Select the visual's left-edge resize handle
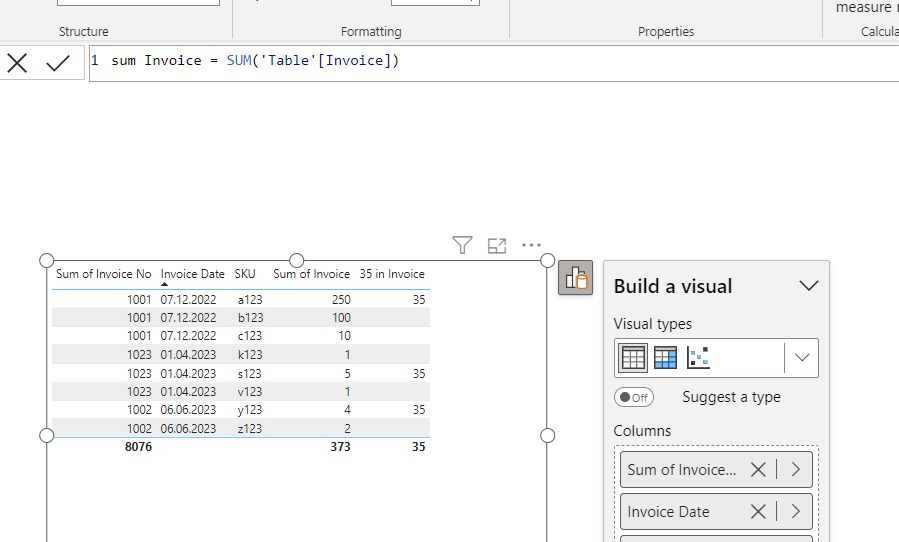Image resolution: width=899 pixels, height=542 pixels. coord(46,435)
